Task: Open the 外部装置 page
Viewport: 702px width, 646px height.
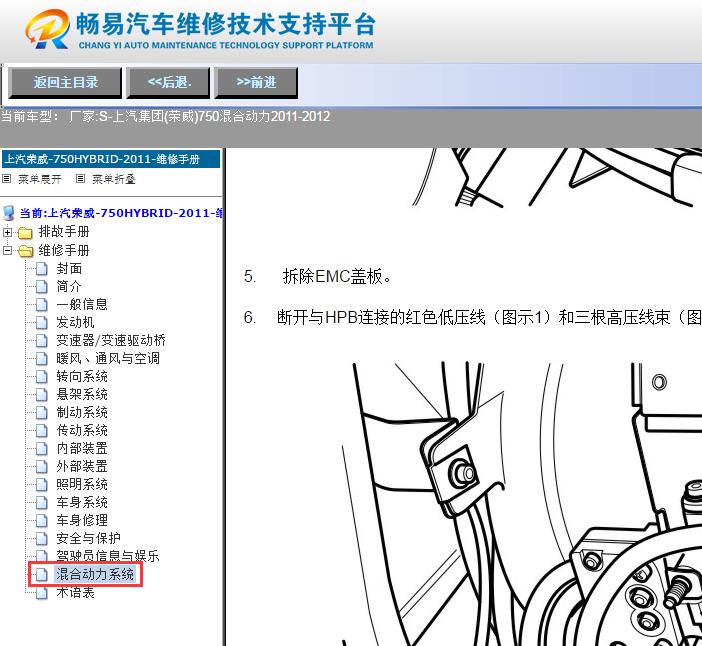Action: click(x=82, y=466)
